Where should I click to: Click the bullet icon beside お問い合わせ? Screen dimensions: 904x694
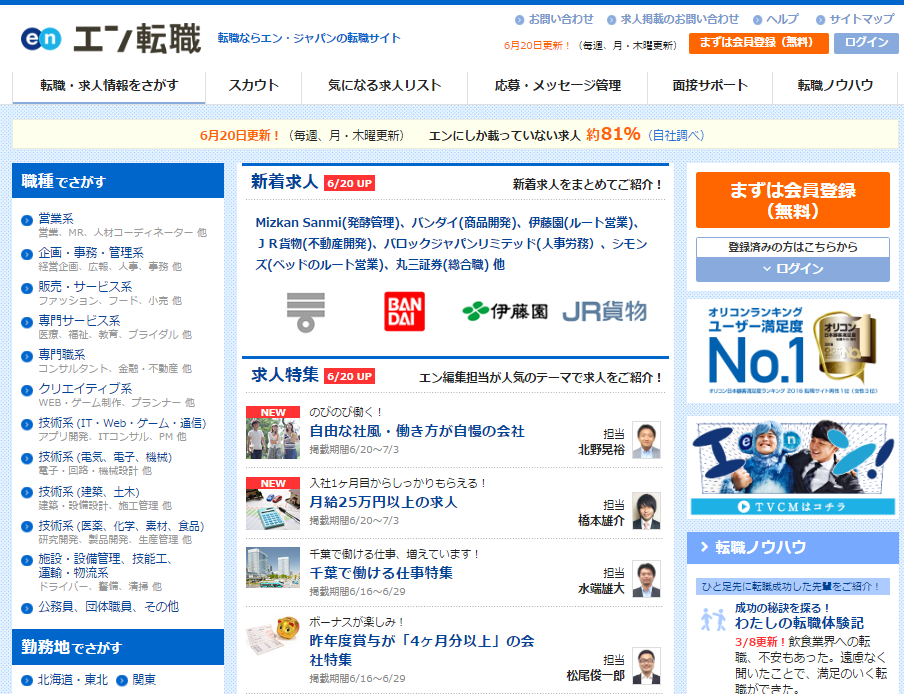519,20
